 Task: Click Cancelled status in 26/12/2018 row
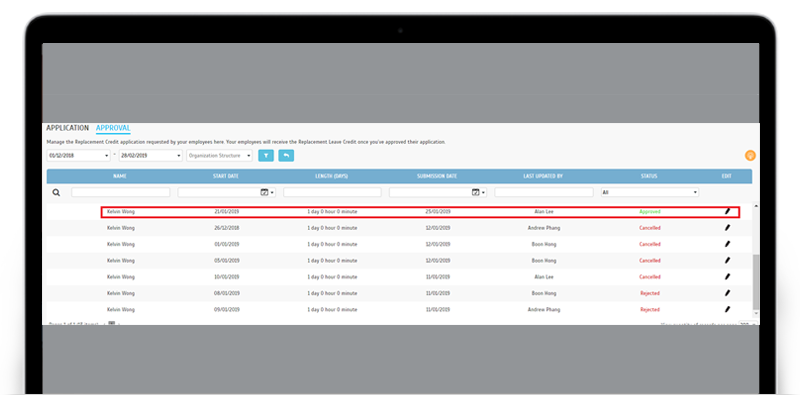point(650,228)
